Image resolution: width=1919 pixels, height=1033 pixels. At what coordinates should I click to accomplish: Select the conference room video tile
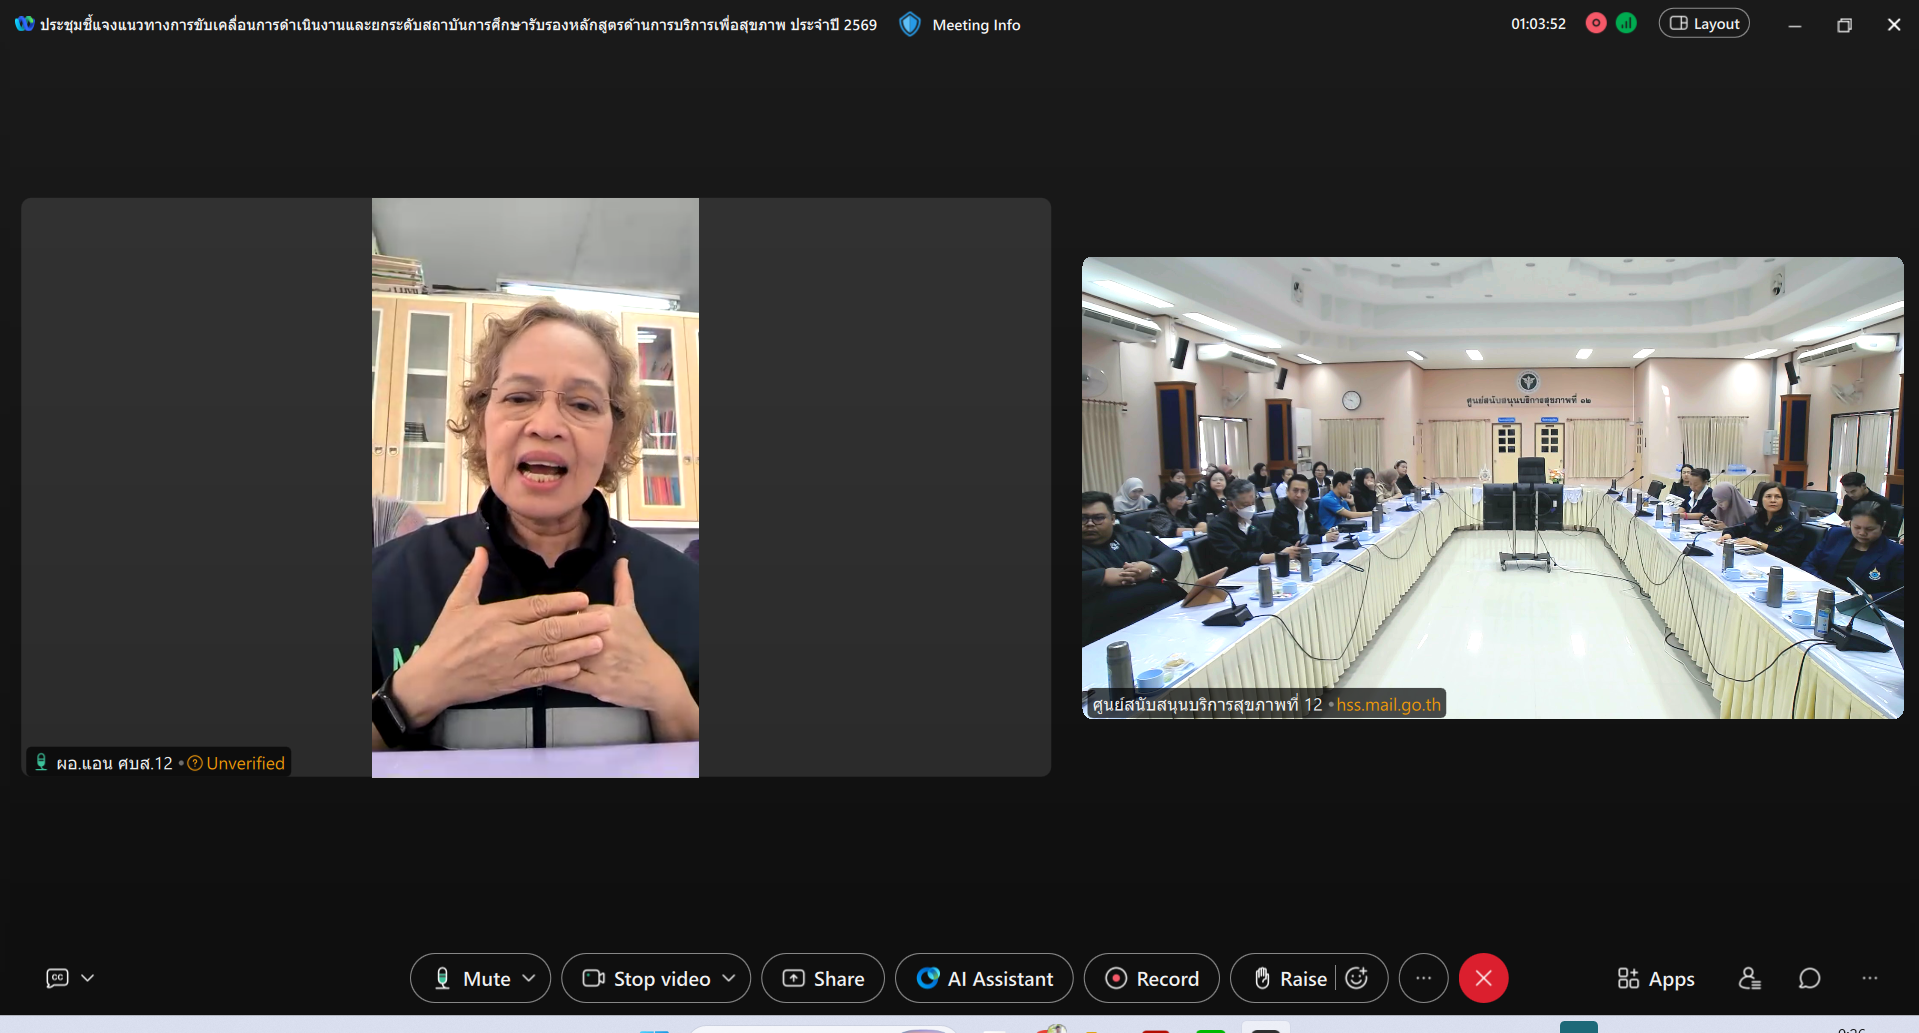[1492, 487]
